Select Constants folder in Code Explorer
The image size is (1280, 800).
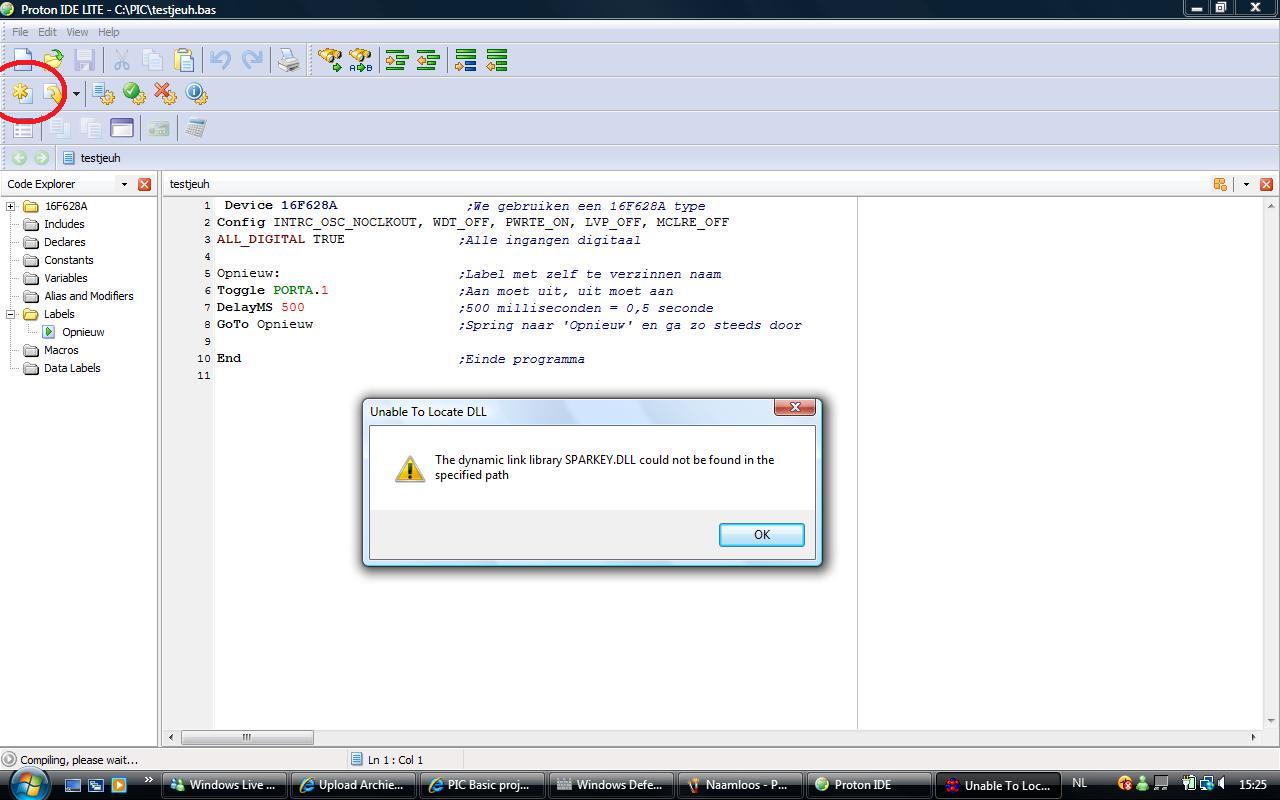(x=68, y=260)
